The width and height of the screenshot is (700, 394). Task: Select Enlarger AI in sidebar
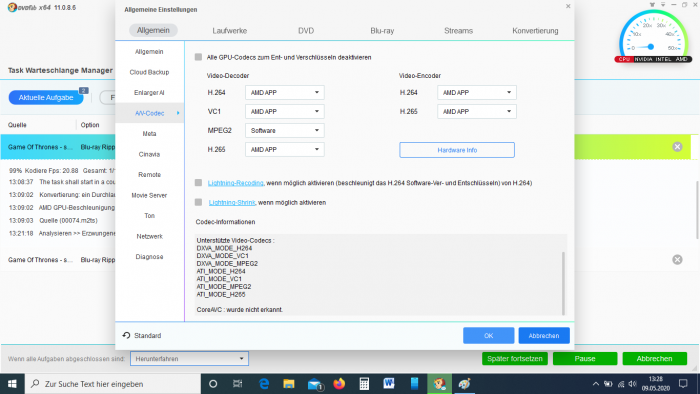[x=149, y=93]
